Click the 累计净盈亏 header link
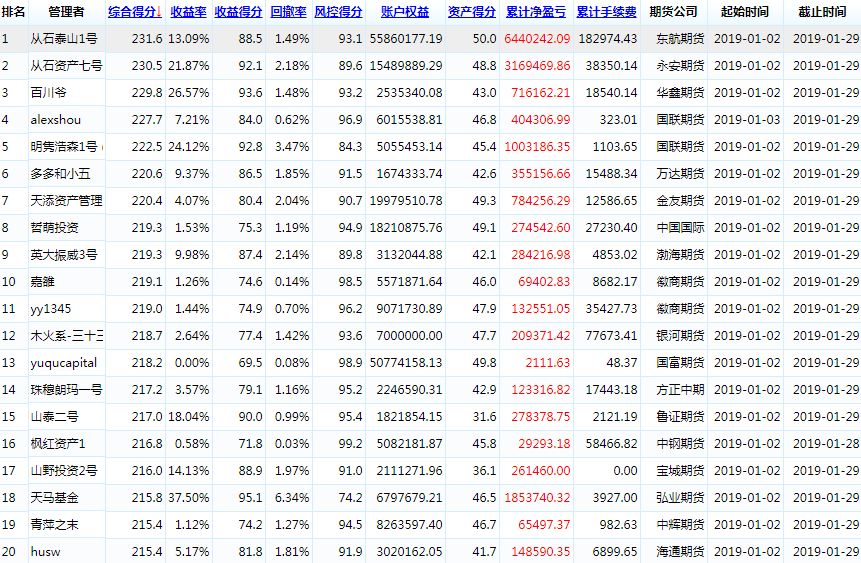861x563 pixels. pos(535,12)
